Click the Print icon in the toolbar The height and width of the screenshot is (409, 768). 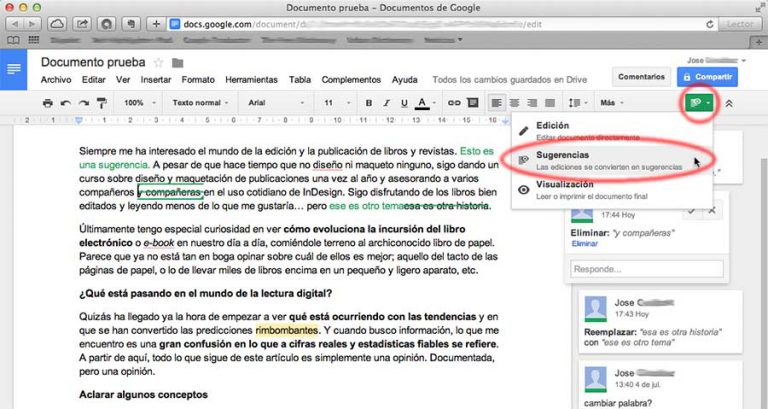click(x=48, y=103)
